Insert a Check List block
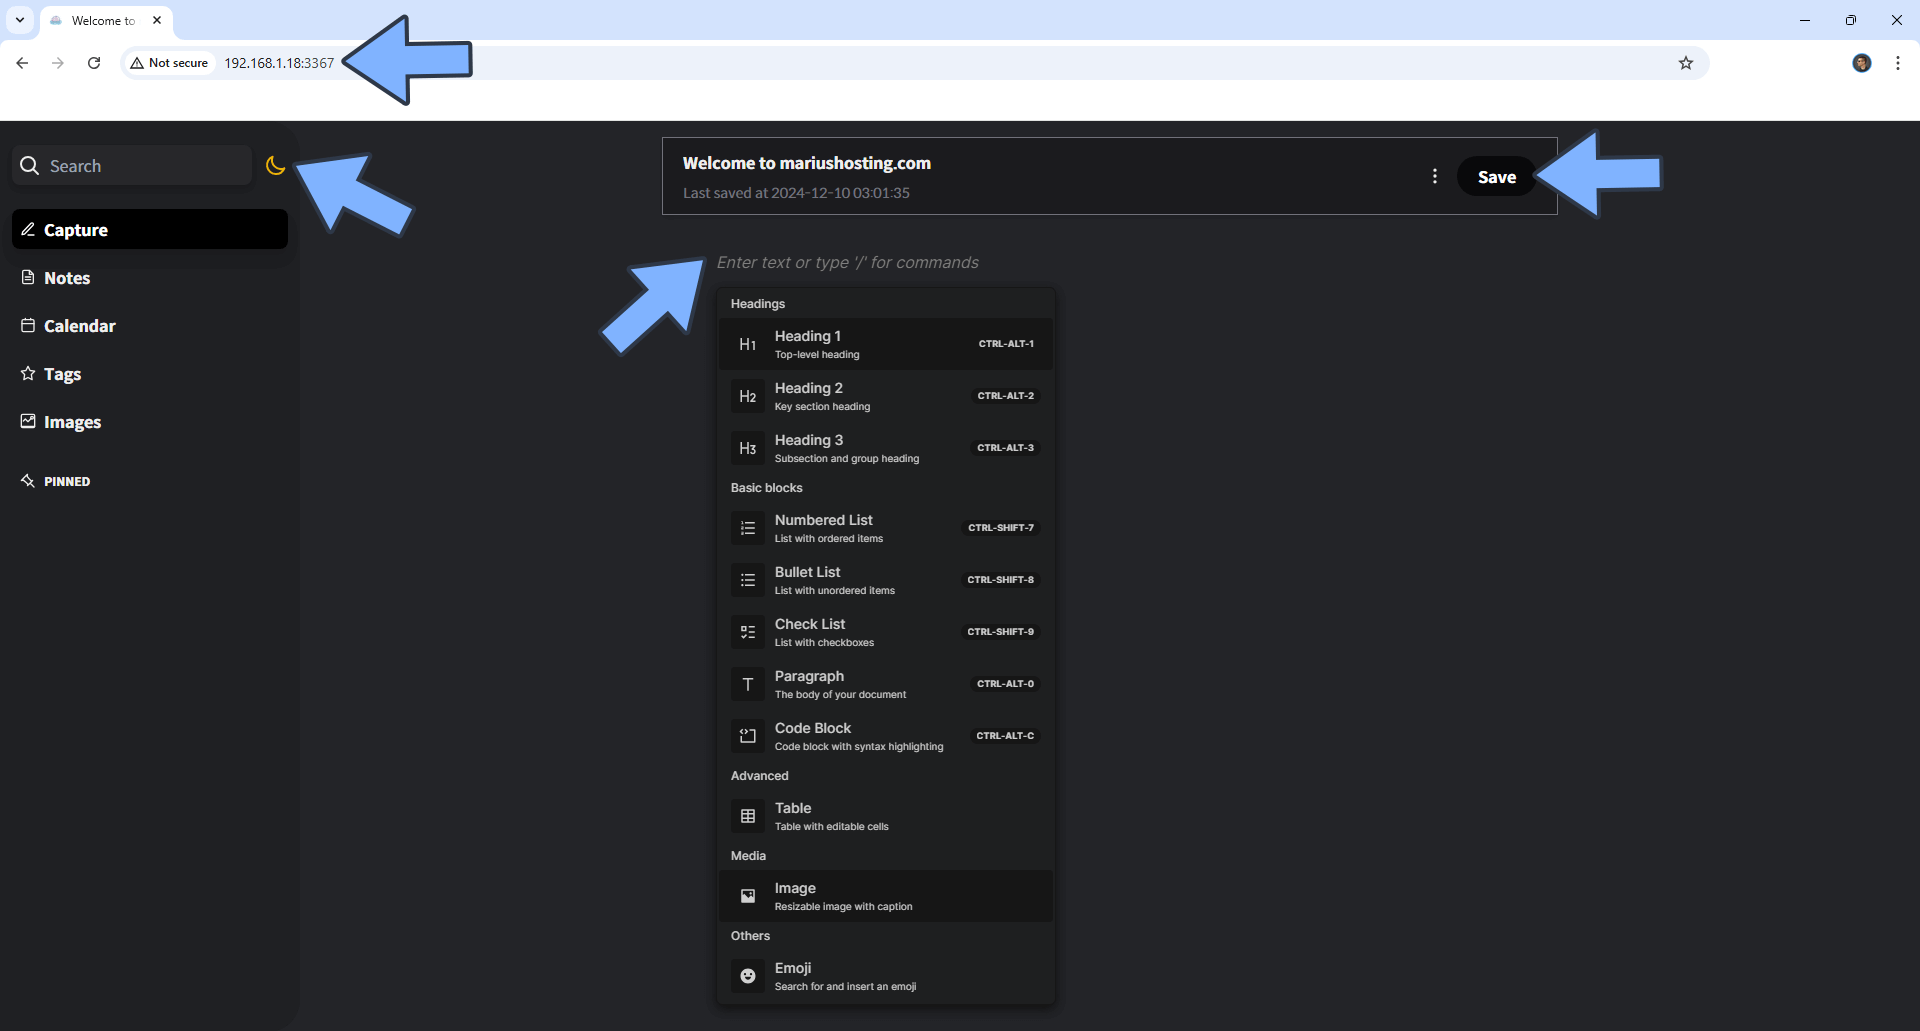Screen dimensions: 1920x1031 (886, 632)
